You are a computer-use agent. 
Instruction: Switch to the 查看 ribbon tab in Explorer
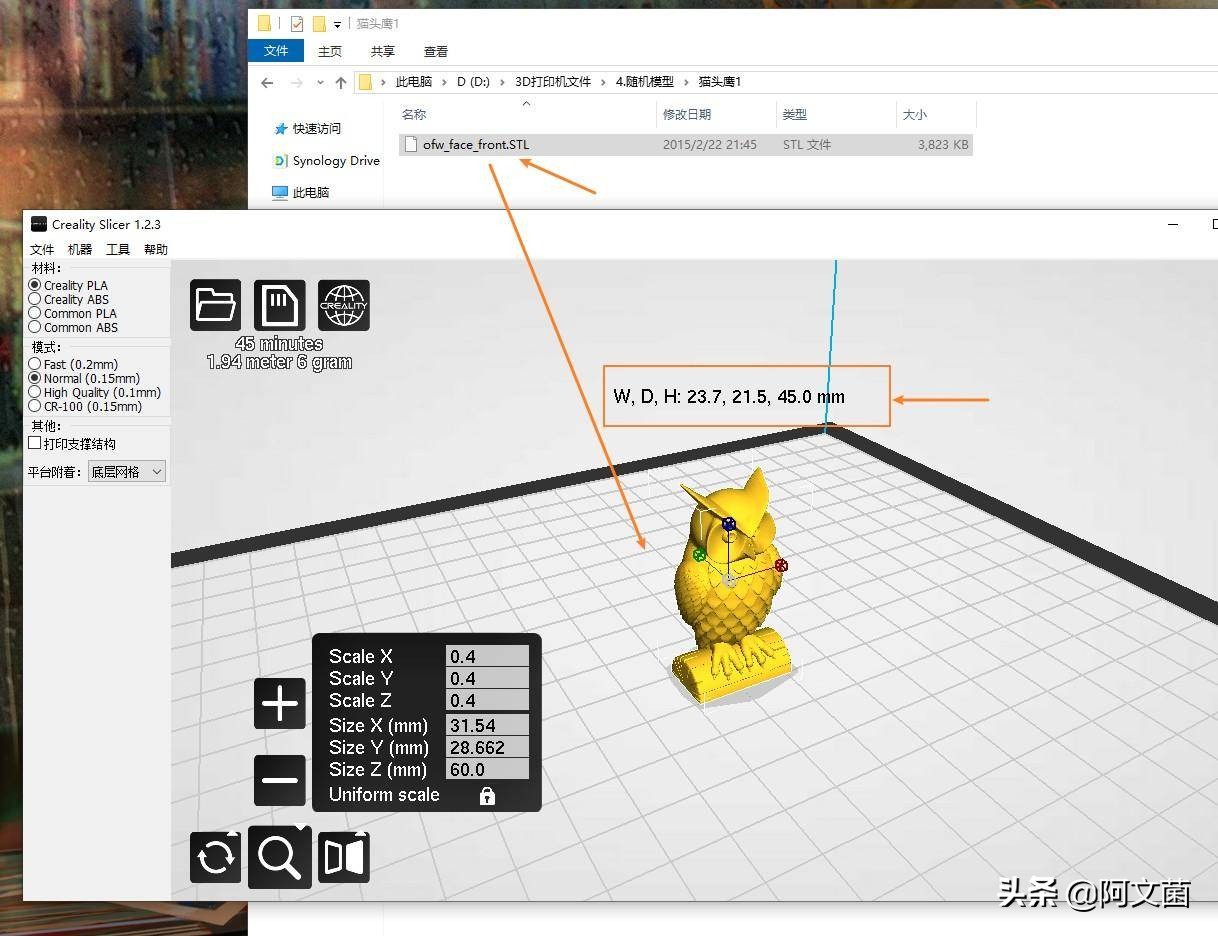click(x=435, y=51)
